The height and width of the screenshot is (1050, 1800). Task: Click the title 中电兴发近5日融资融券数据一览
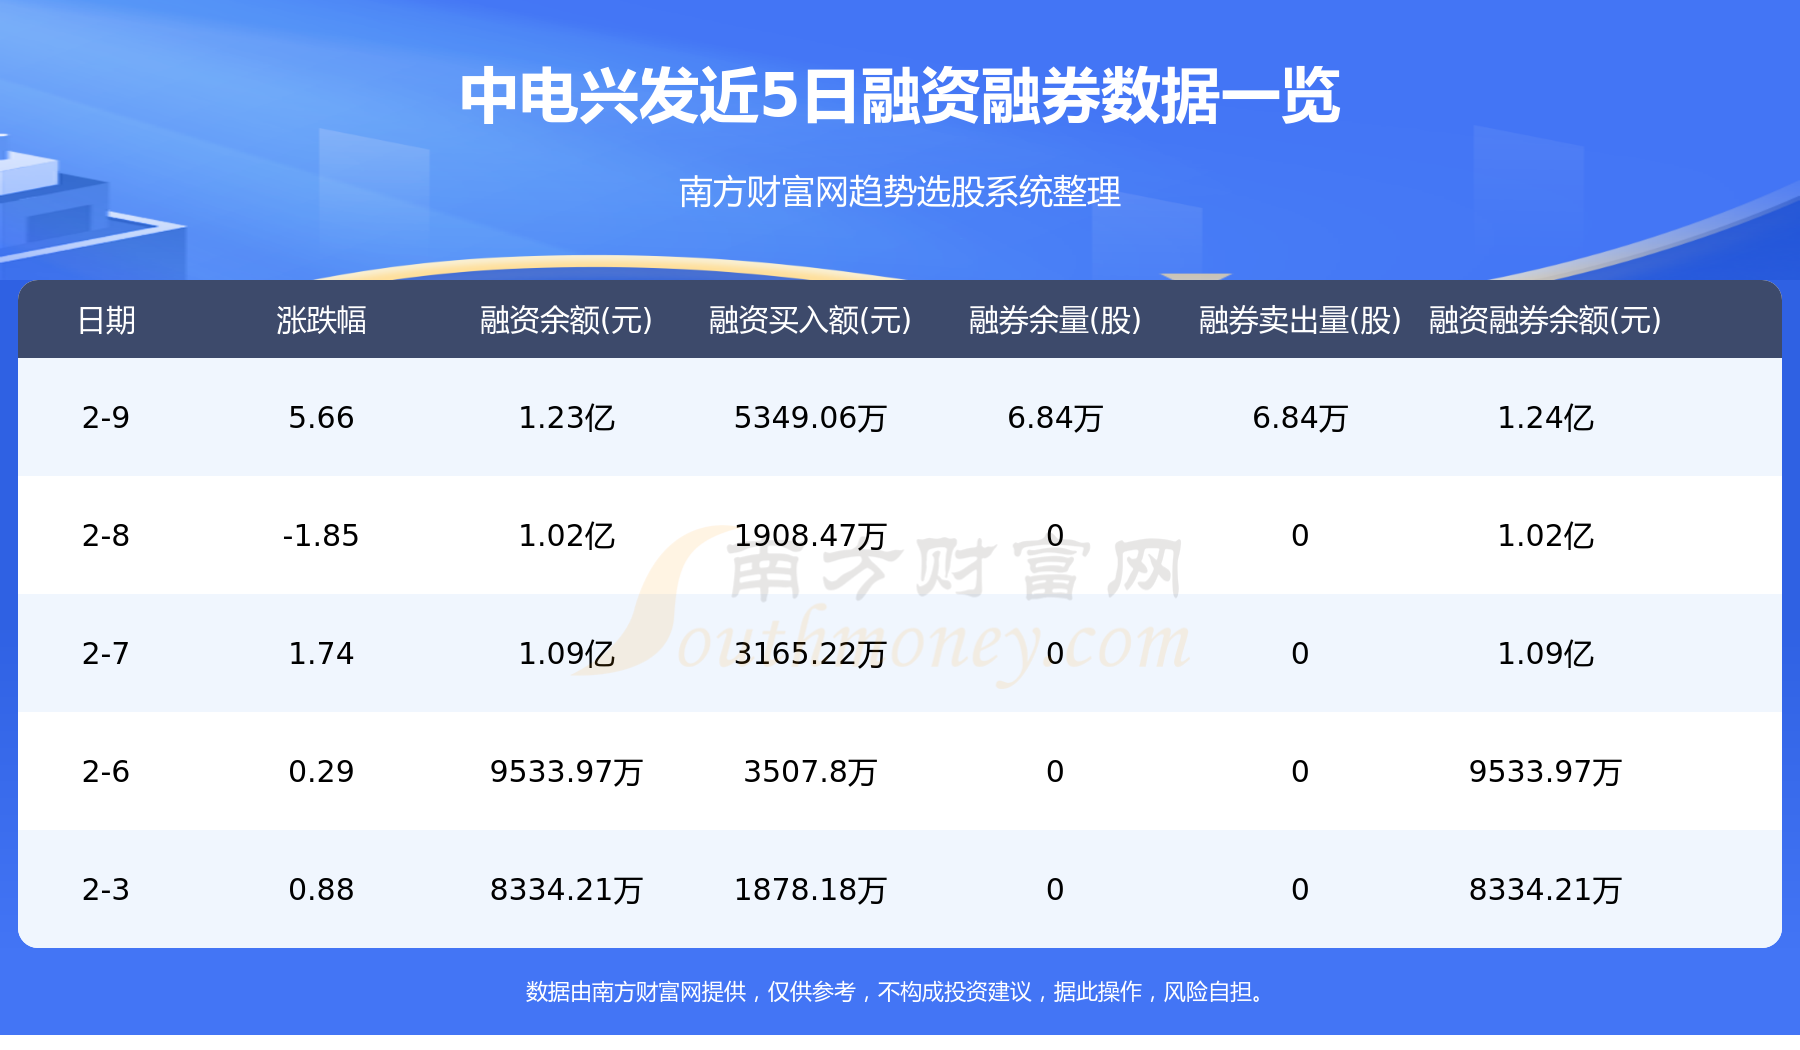tap(899, 97)
